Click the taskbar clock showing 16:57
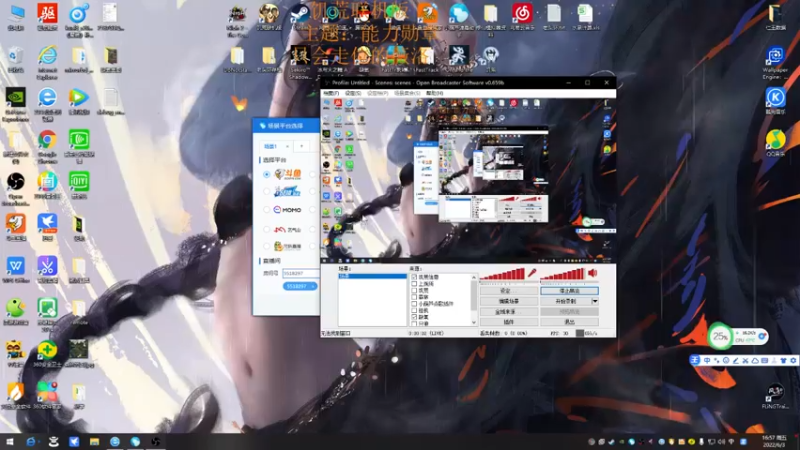Screen dimensions: 800x450 point(774,441)
